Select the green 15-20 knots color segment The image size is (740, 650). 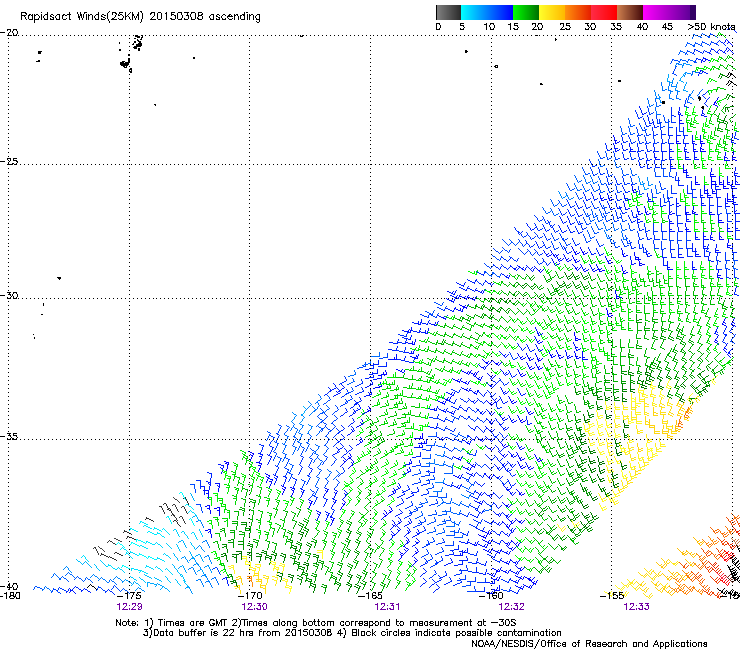coord(526,12)
